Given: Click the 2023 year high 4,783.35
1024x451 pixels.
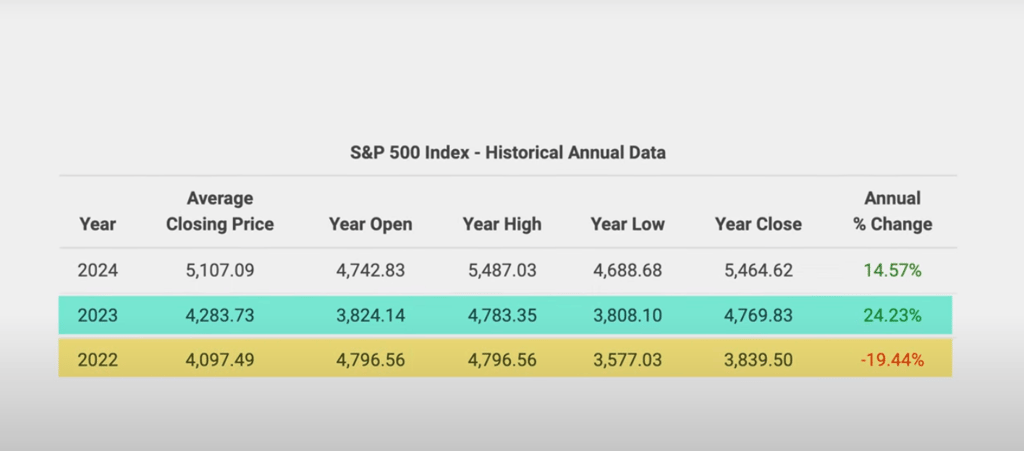Looking at the screenshot, I should click(x=502, y=316).
